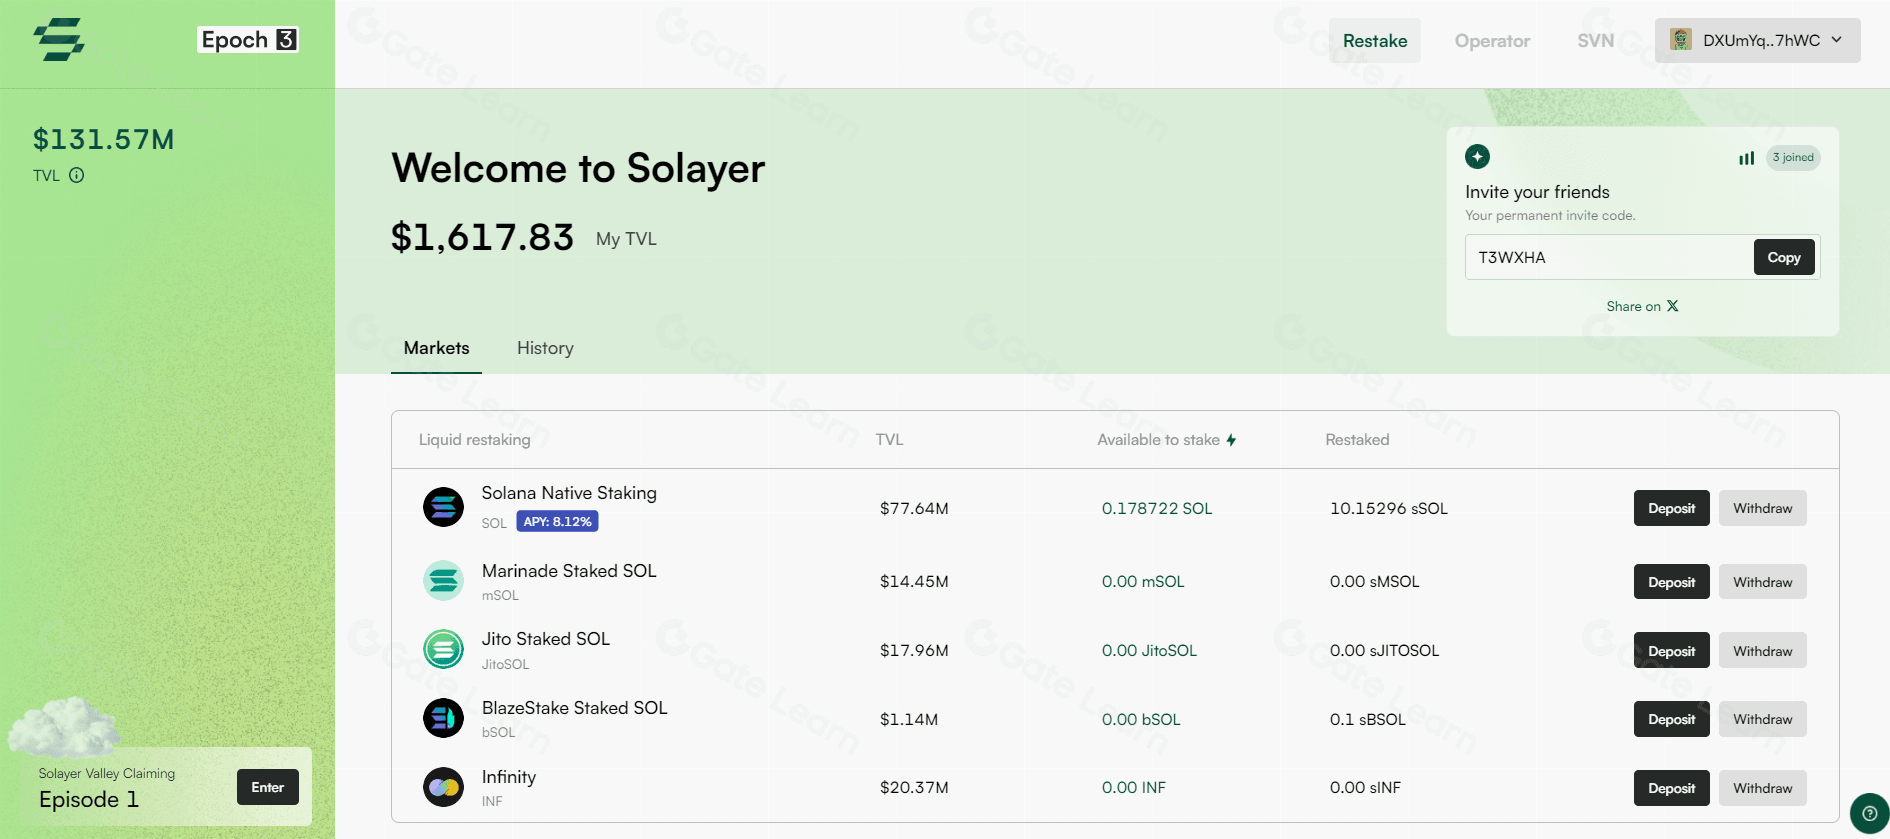1890x839 pixels.
Task: Click the Solana Native Staking token icon
Action: pyautogui.click(x=443, y=507)
